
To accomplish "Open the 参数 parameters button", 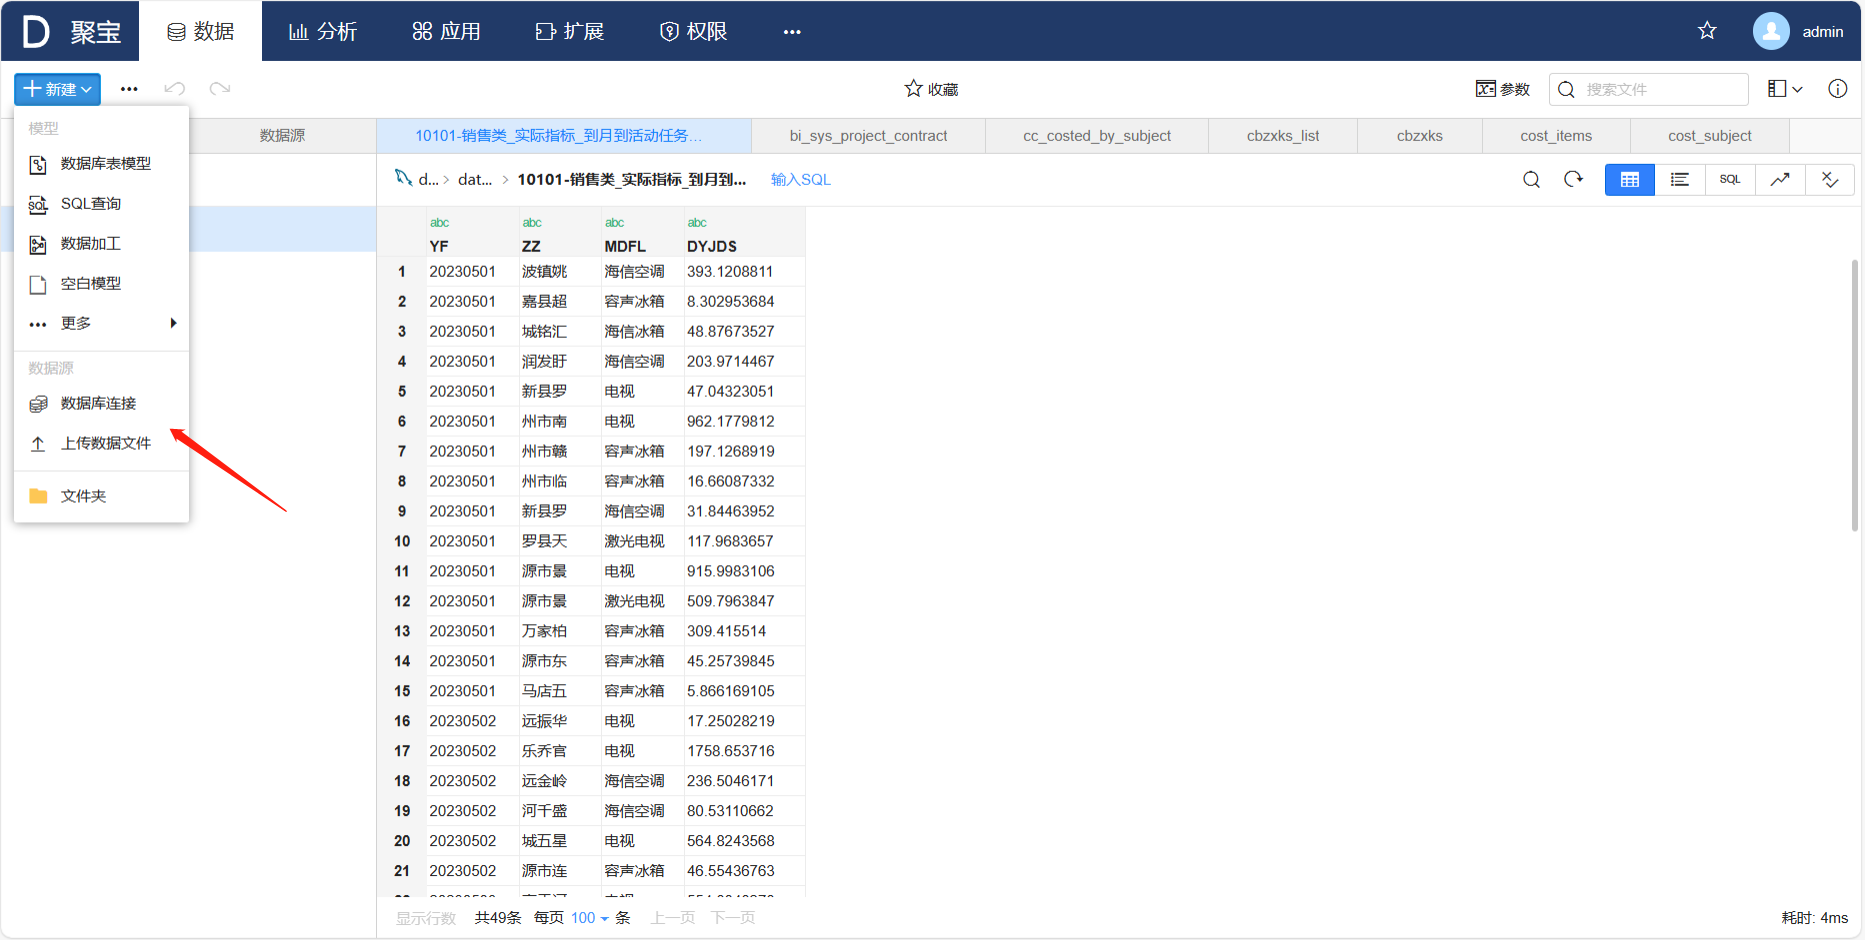I will 1502,89.
